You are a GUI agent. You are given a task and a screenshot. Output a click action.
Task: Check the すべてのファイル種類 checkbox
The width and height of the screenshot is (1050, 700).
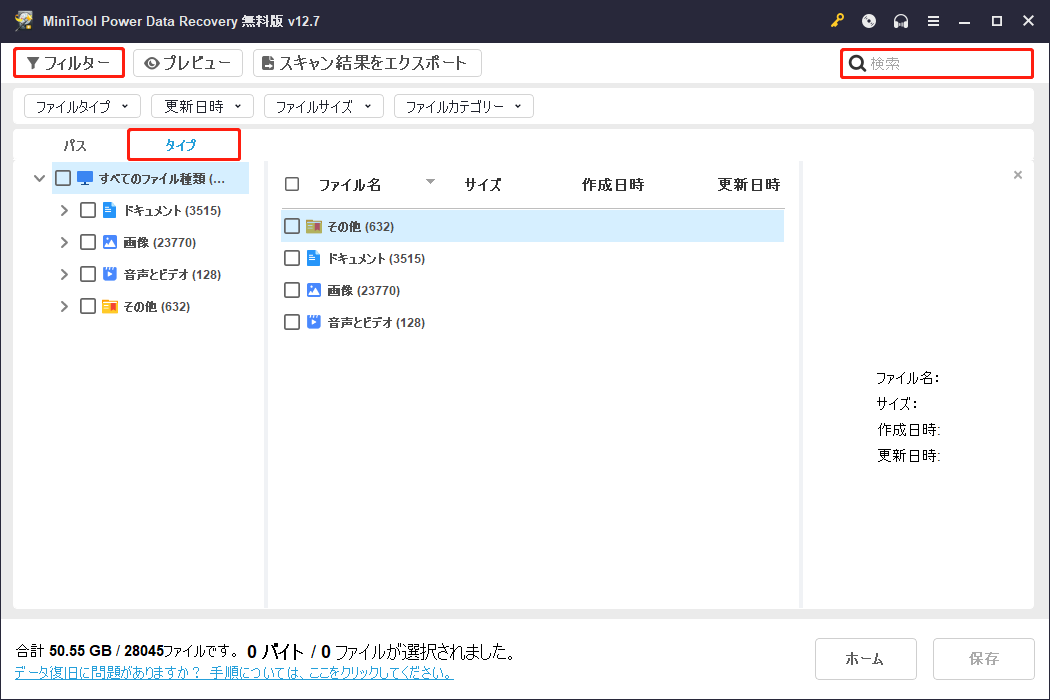pos(64,177)
